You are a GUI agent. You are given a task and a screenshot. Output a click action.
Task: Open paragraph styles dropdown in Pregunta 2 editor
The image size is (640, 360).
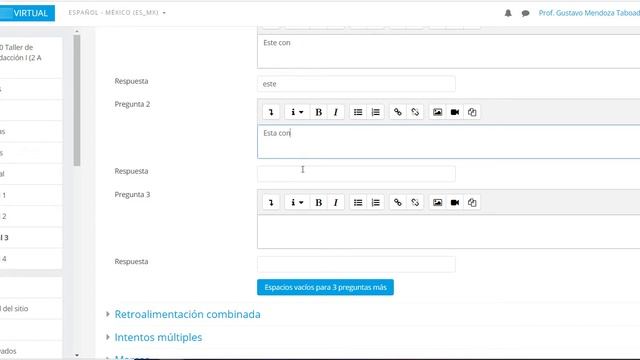tap(297, 112)
